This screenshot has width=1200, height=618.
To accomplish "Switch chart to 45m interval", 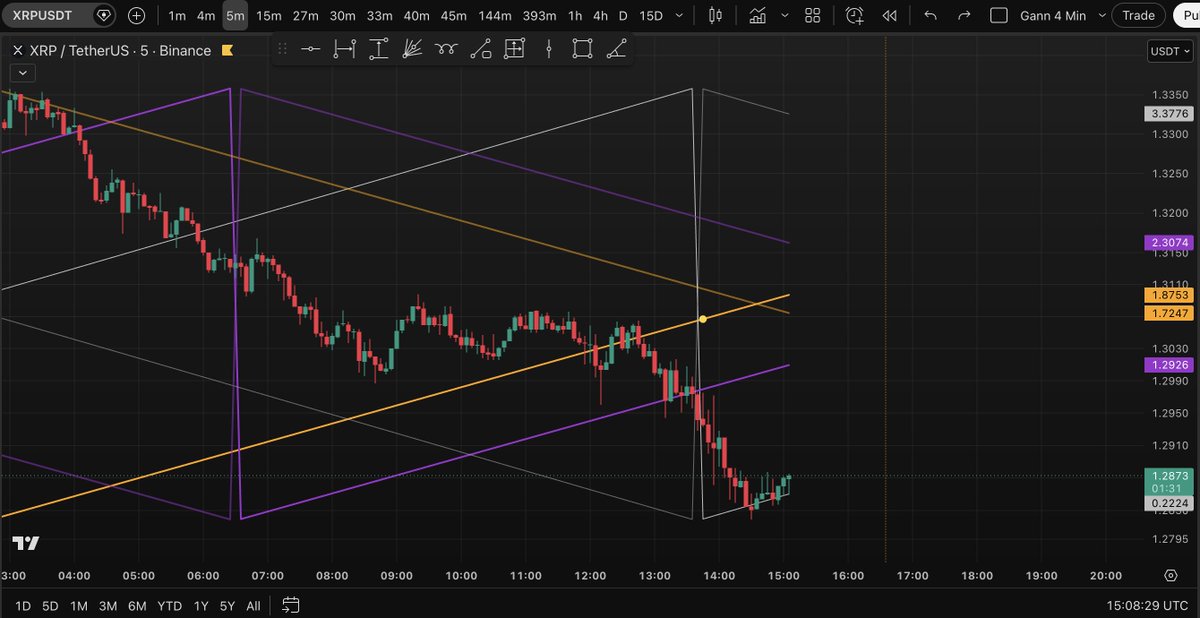I will click(454, 15).
